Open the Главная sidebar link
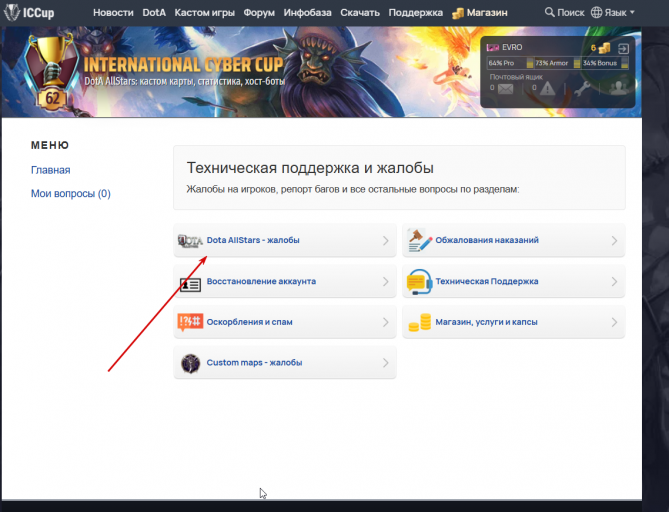Screen dimensions: 669x512 click(50, 170)
